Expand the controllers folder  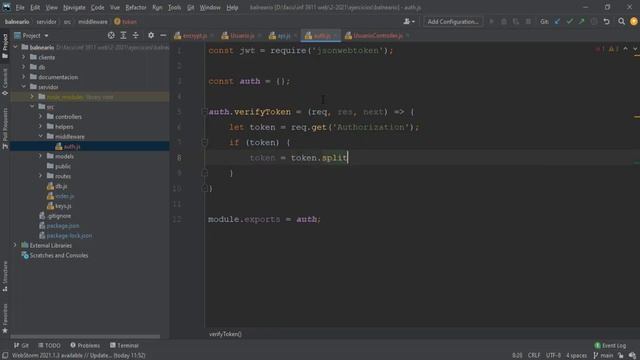click(40, 116)
